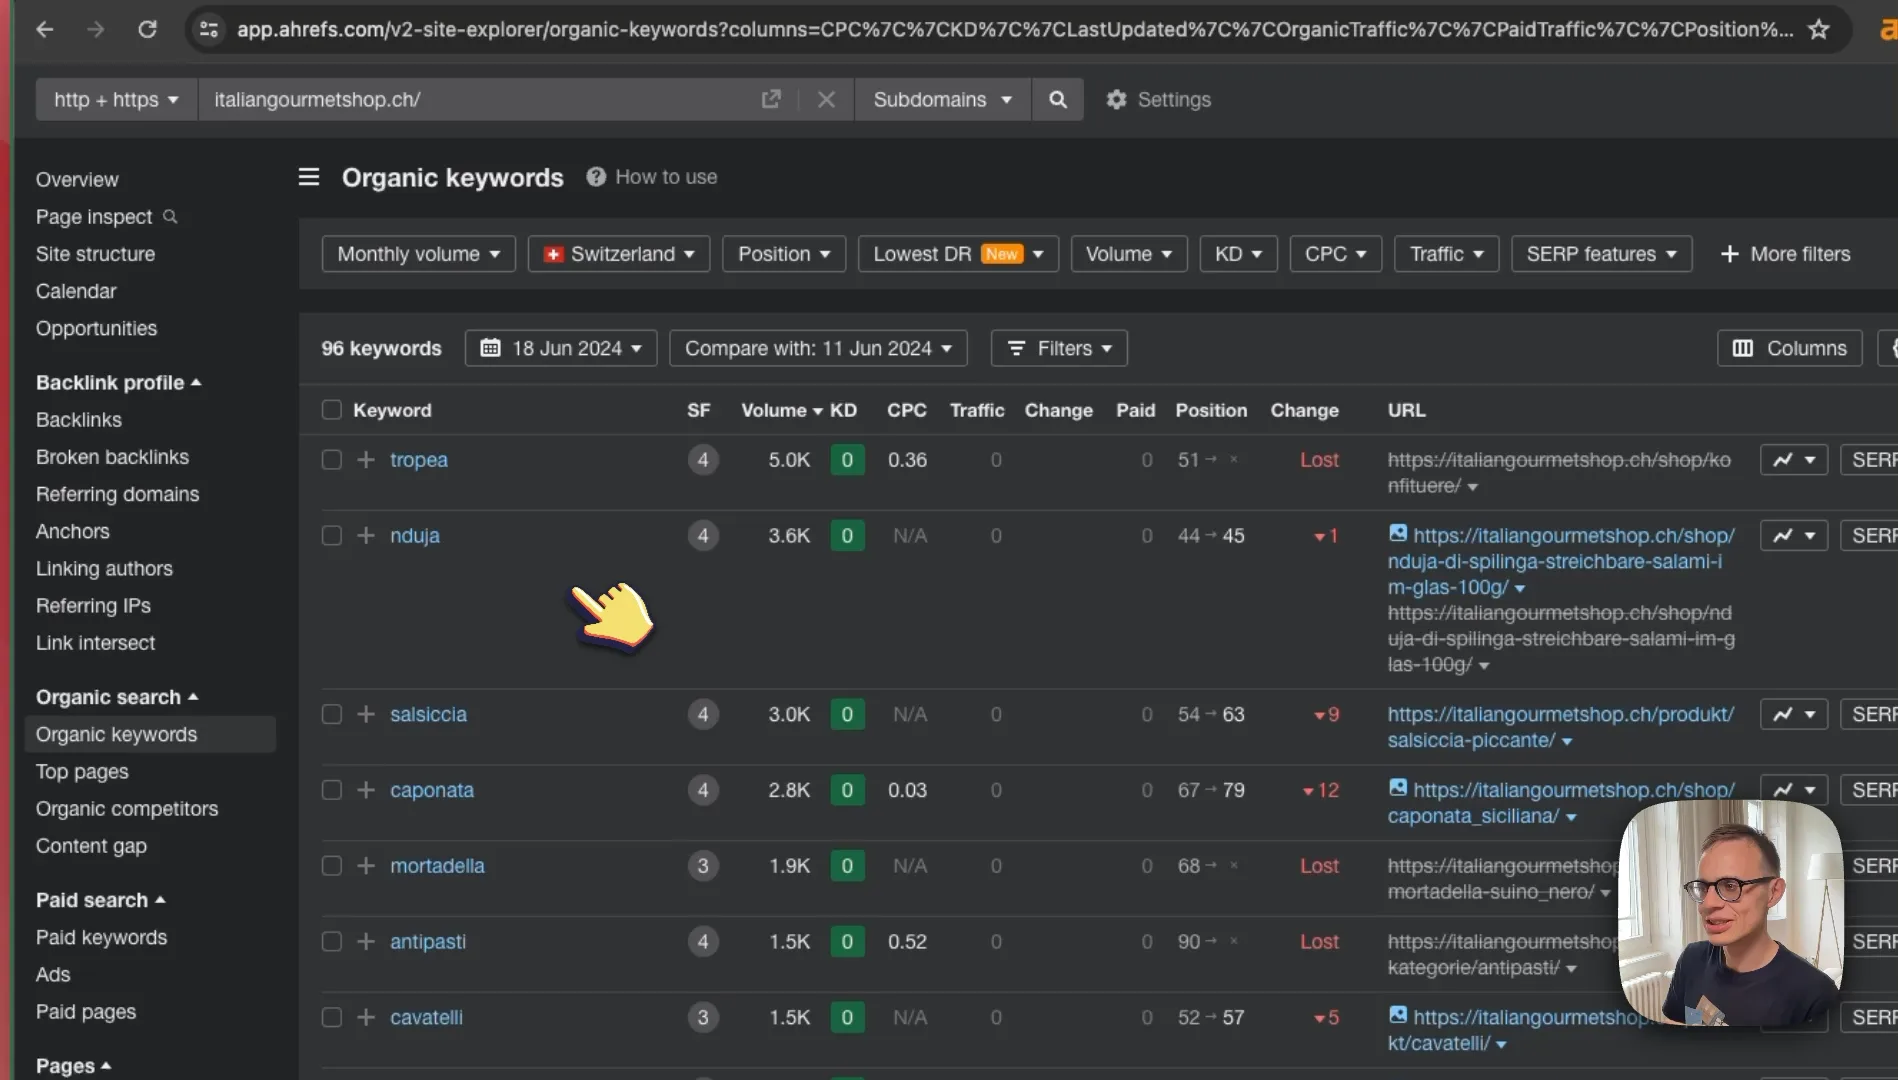
Task: Collapse Backlink profile section
Action: click(118, 383)
